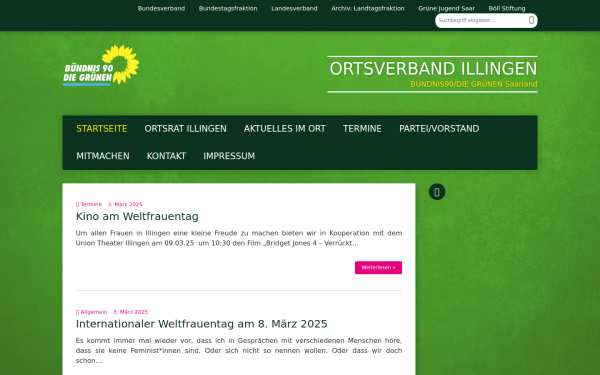Click the Bündnis 90 Die Grünen sunflower logo
Viewport: 600px width, 375px height.
(101, 65)
